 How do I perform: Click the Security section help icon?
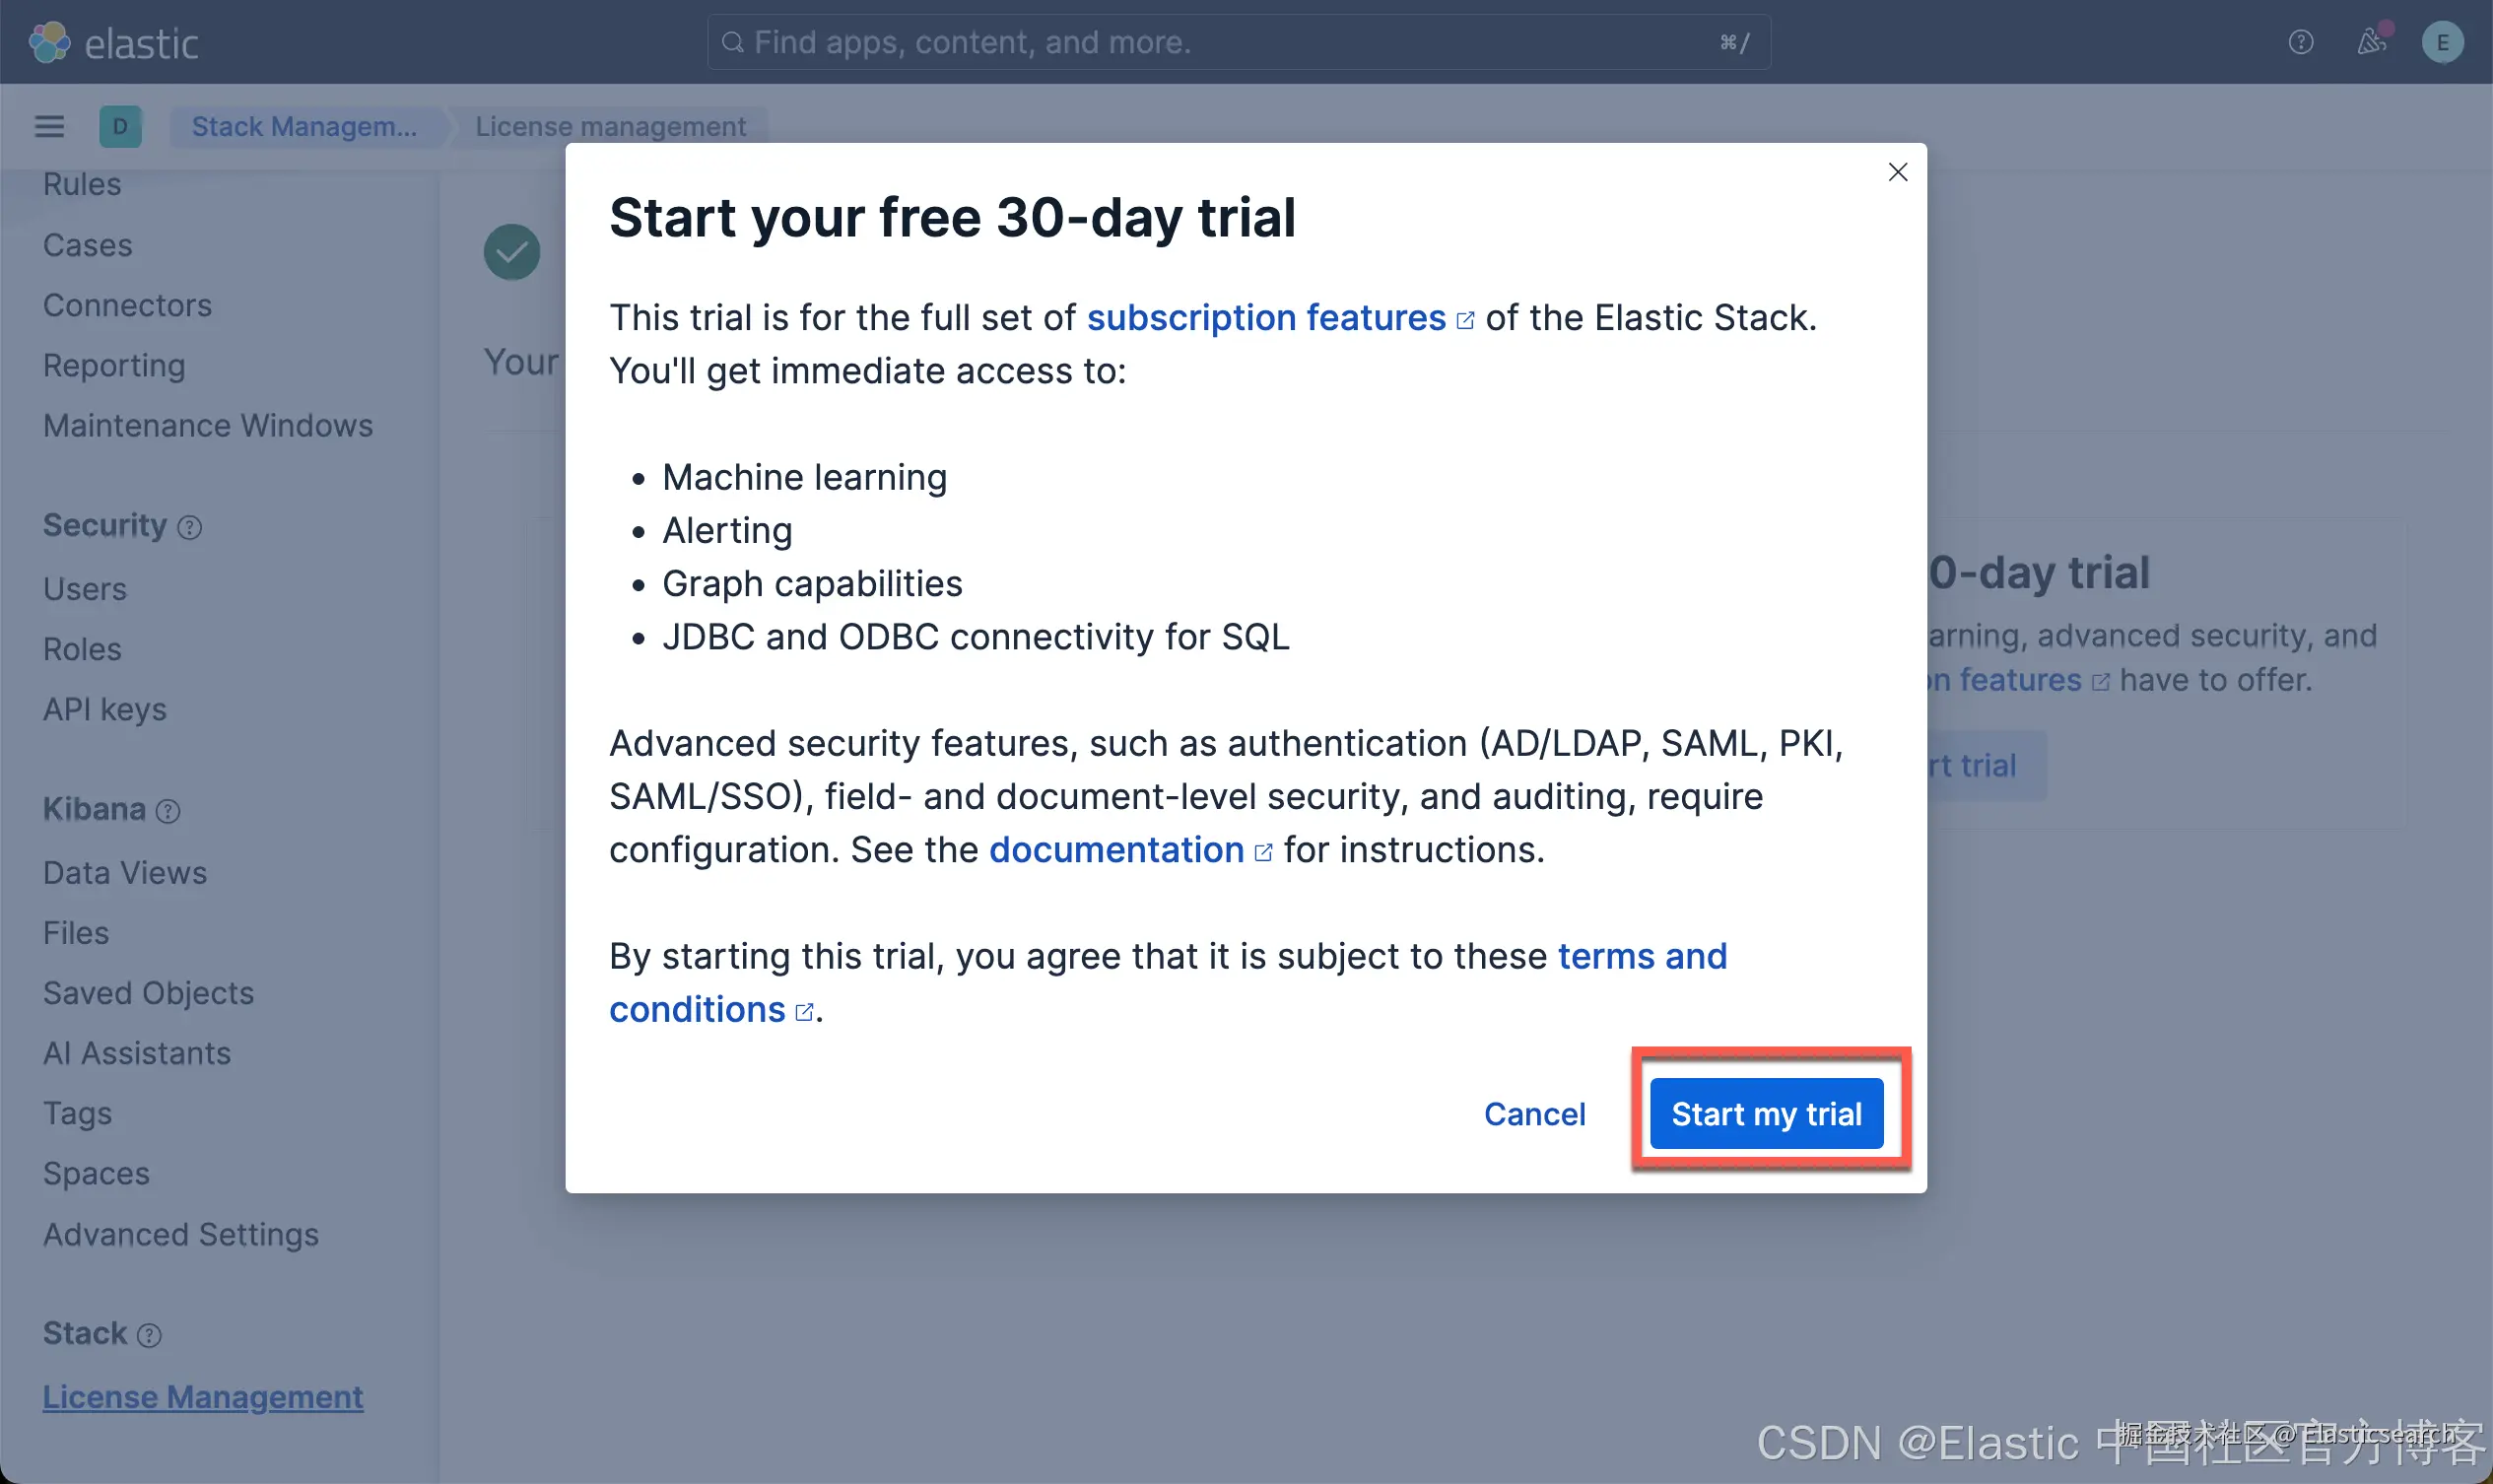(189, 527)
